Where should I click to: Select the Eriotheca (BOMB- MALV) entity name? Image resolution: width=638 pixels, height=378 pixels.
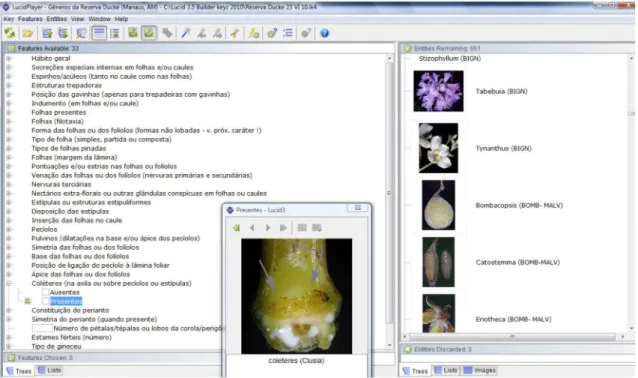513,319
